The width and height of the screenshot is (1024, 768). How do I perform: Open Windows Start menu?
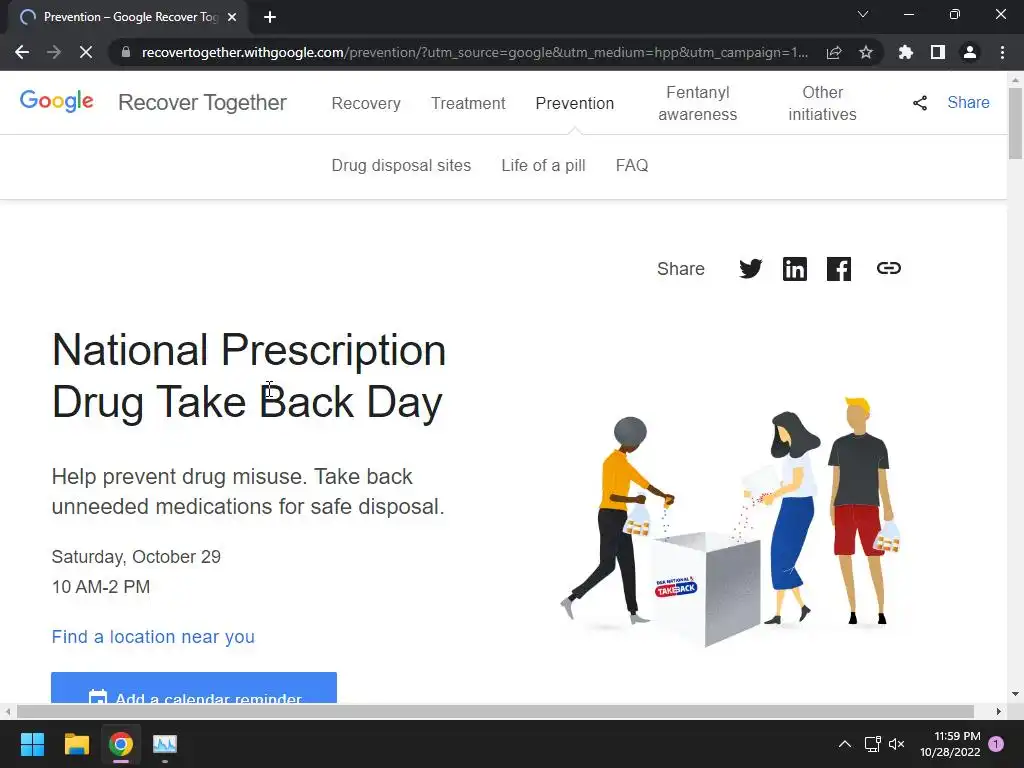pyautogui.click(x=32, y=744)
